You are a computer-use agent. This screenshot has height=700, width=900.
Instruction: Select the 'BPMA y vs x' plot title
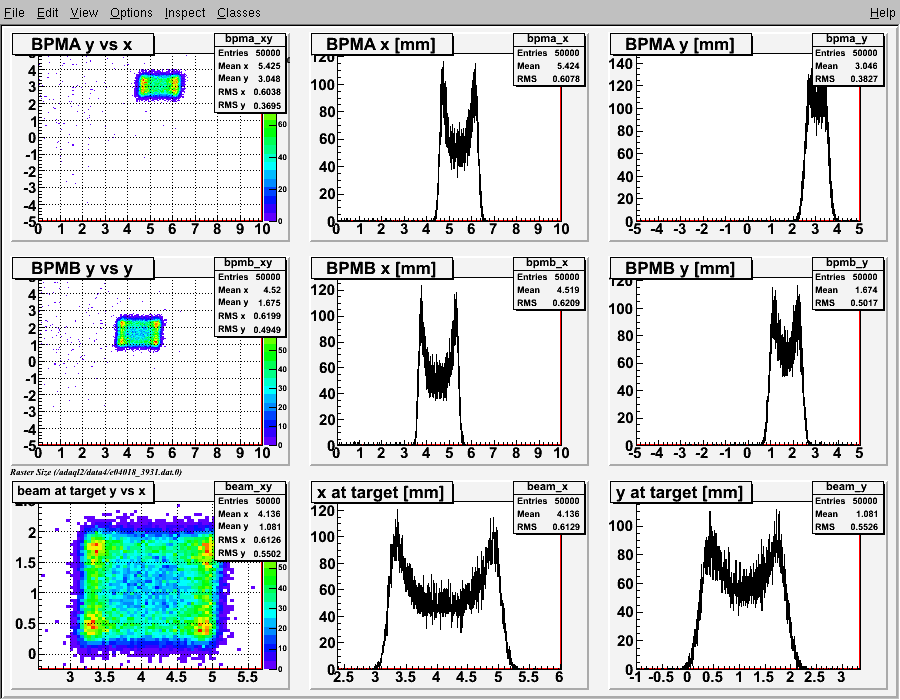pos(83,44)
